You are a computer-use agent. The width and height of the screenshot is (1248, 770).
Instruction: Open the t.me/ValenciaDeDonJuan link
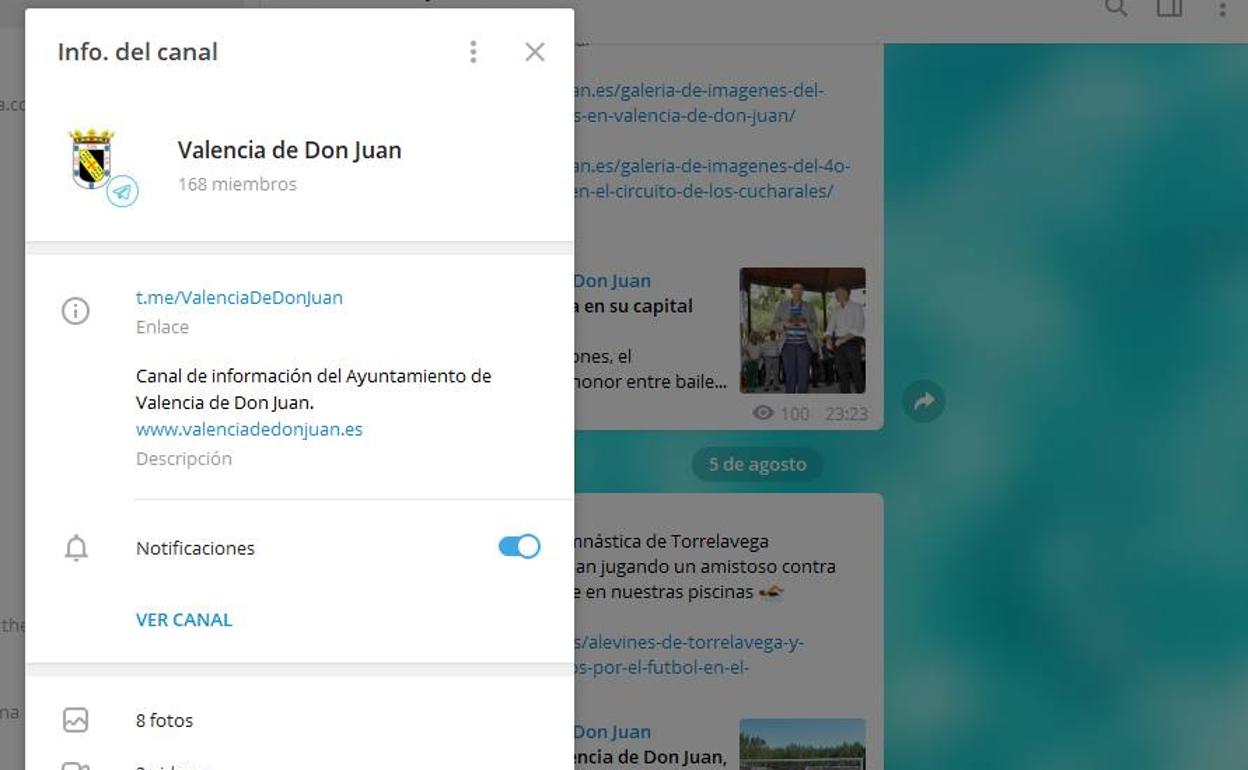pos(239,297)
